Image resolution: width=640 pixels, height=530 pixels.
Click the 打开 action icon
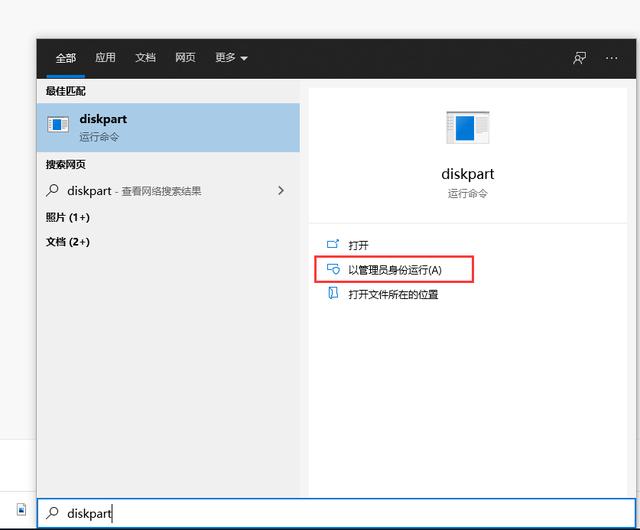tap(333, 244)
